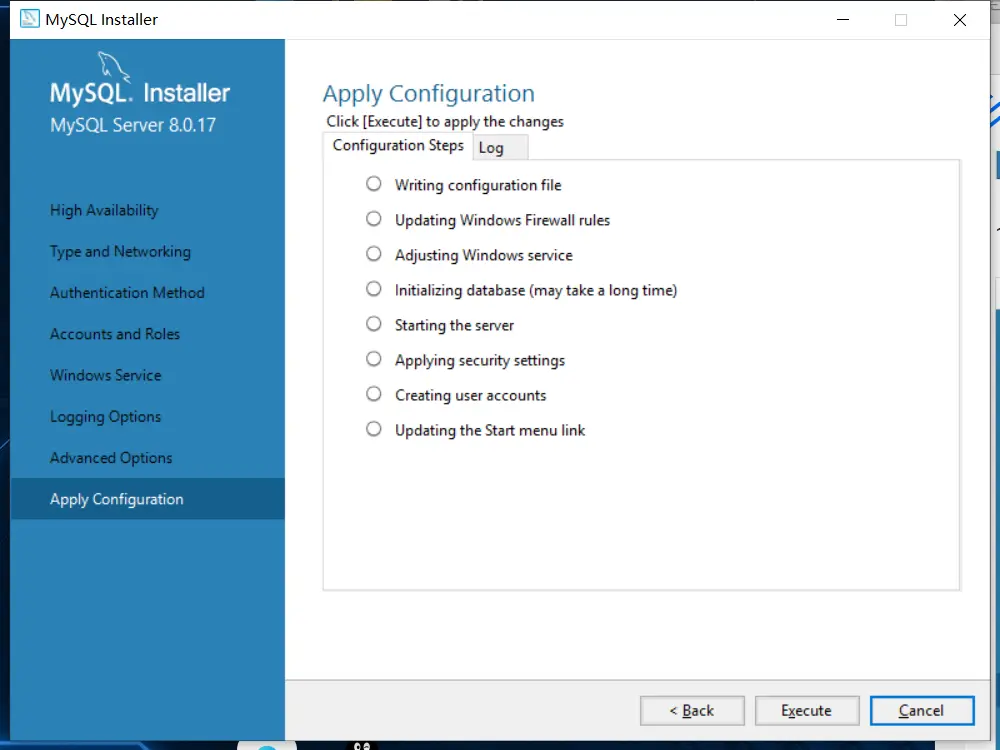Close the MySQL Installer window
Screen dimensions: 1000x750
coord(960,20)
